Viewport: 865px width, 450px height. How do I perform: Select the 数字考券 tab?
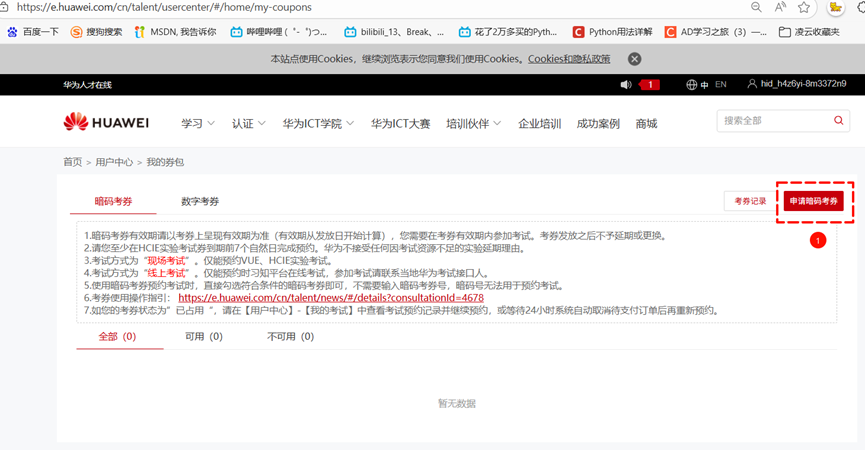coord(200,201)
